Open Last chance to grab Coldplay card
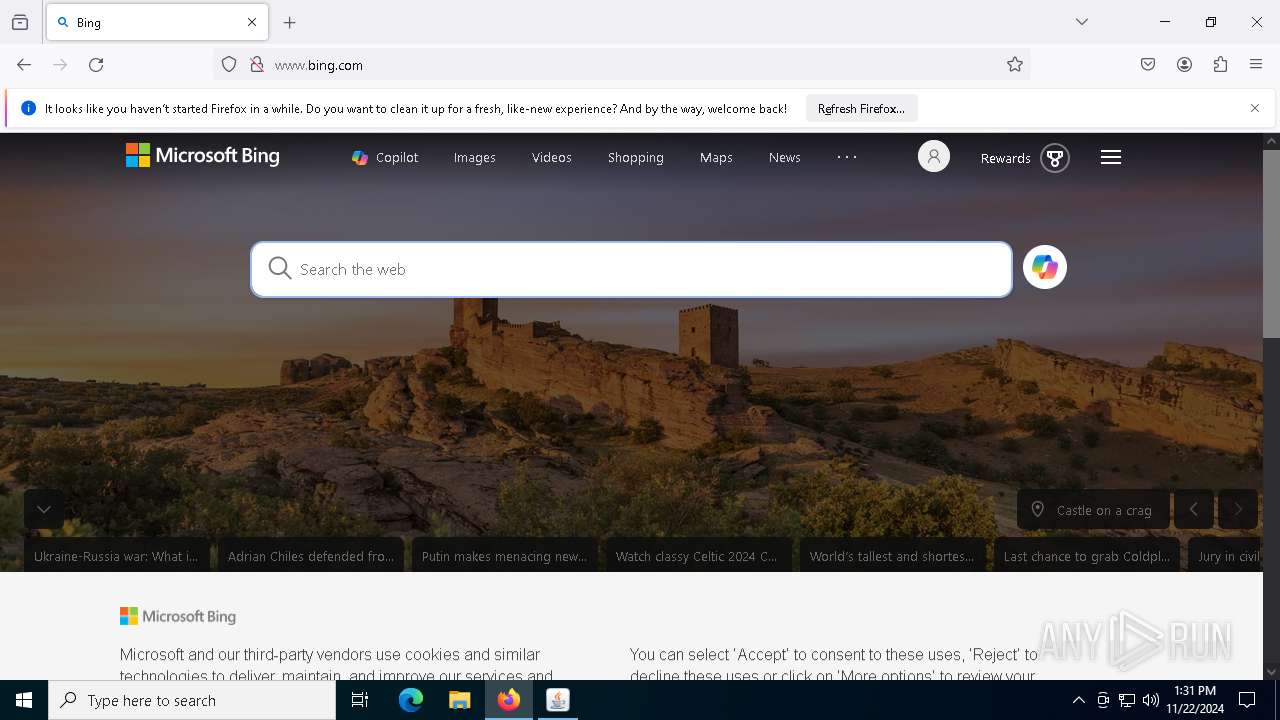 tap(1087, 556)
